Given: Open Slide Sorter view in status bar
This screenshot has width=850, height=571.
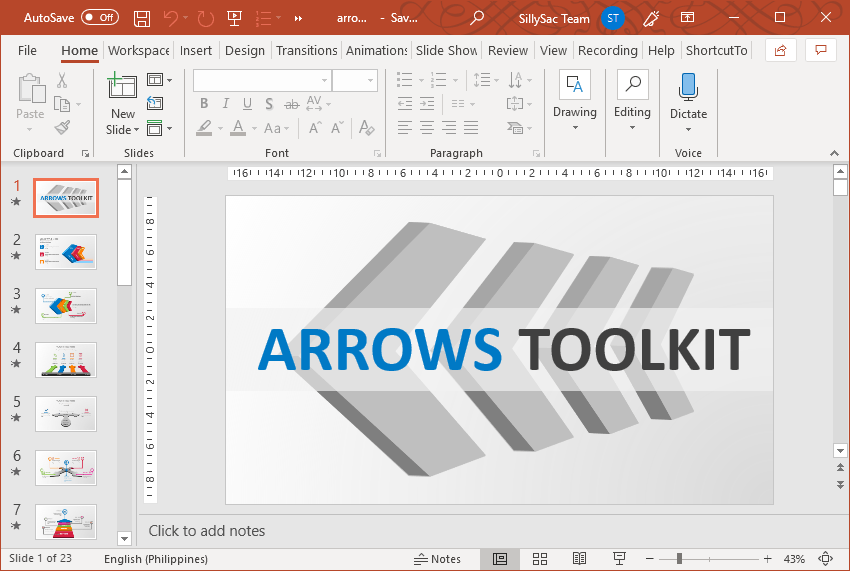Looking at the screenshot, I should pos(540,559).
